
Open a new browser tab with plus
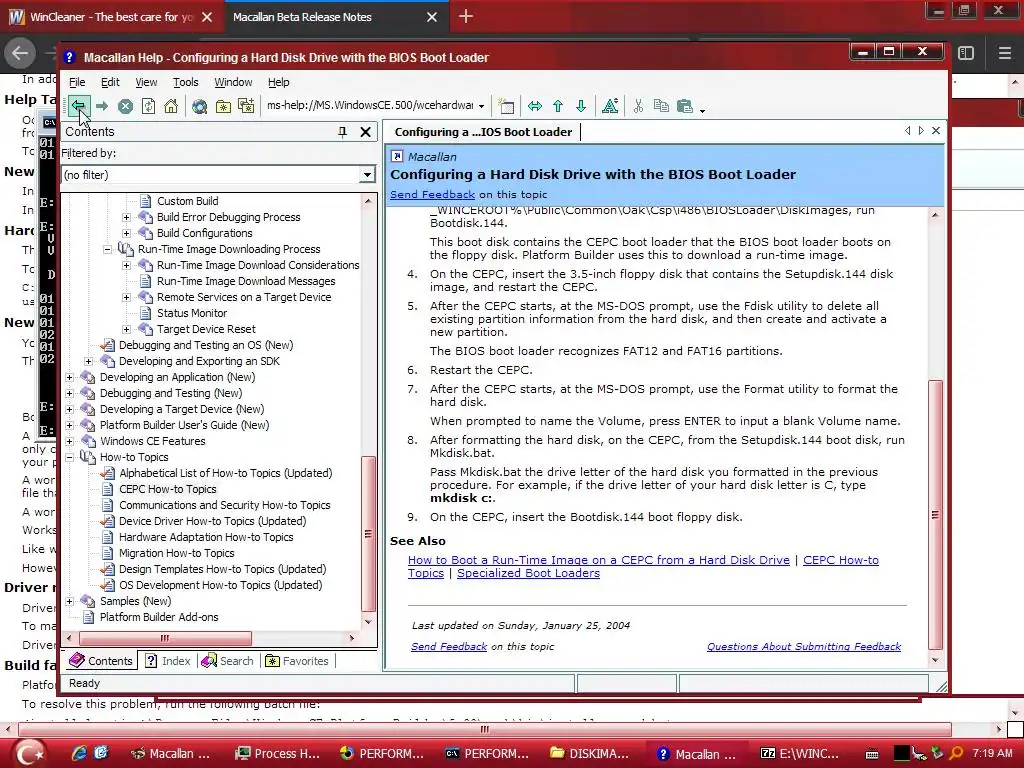[x=466, y=17]
